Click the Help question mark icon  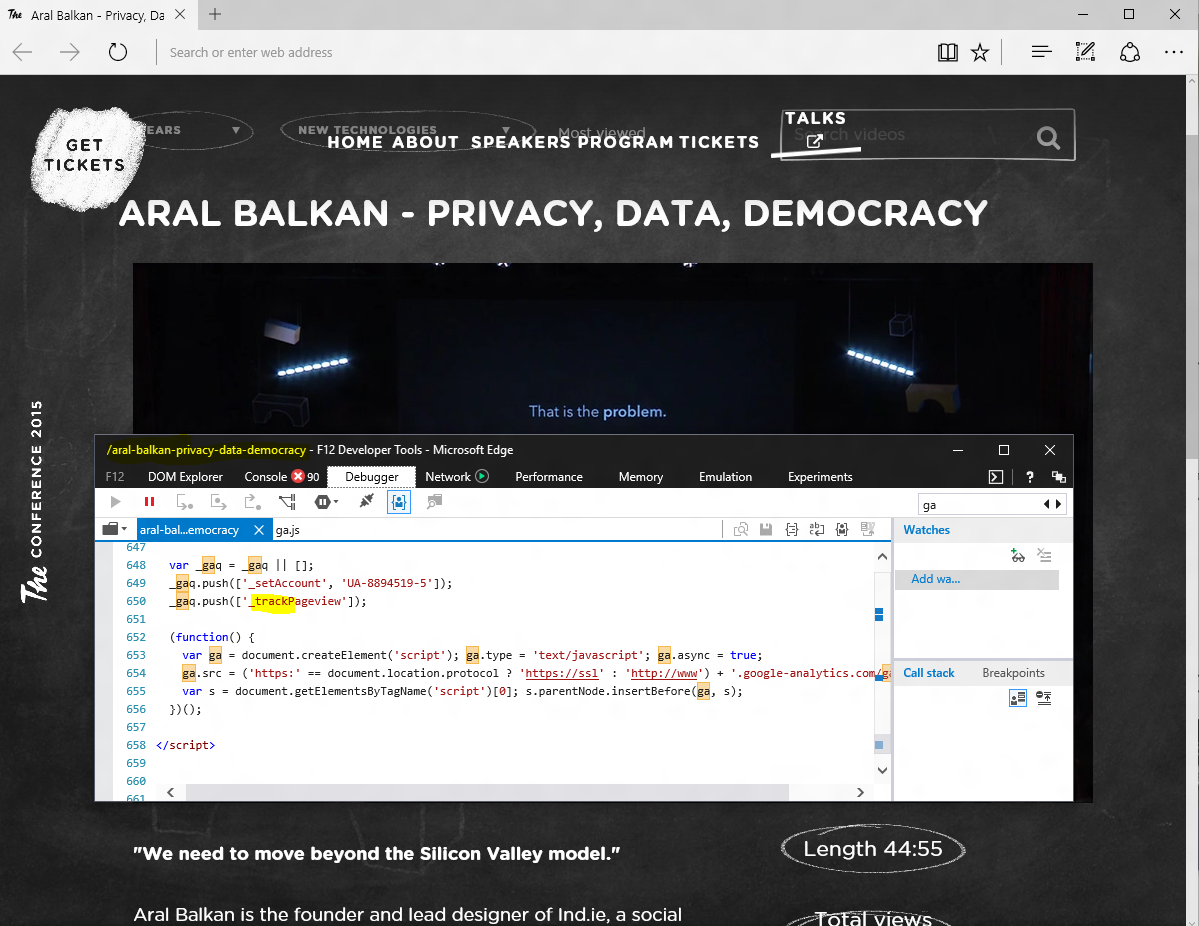[x=1030, y=477]
